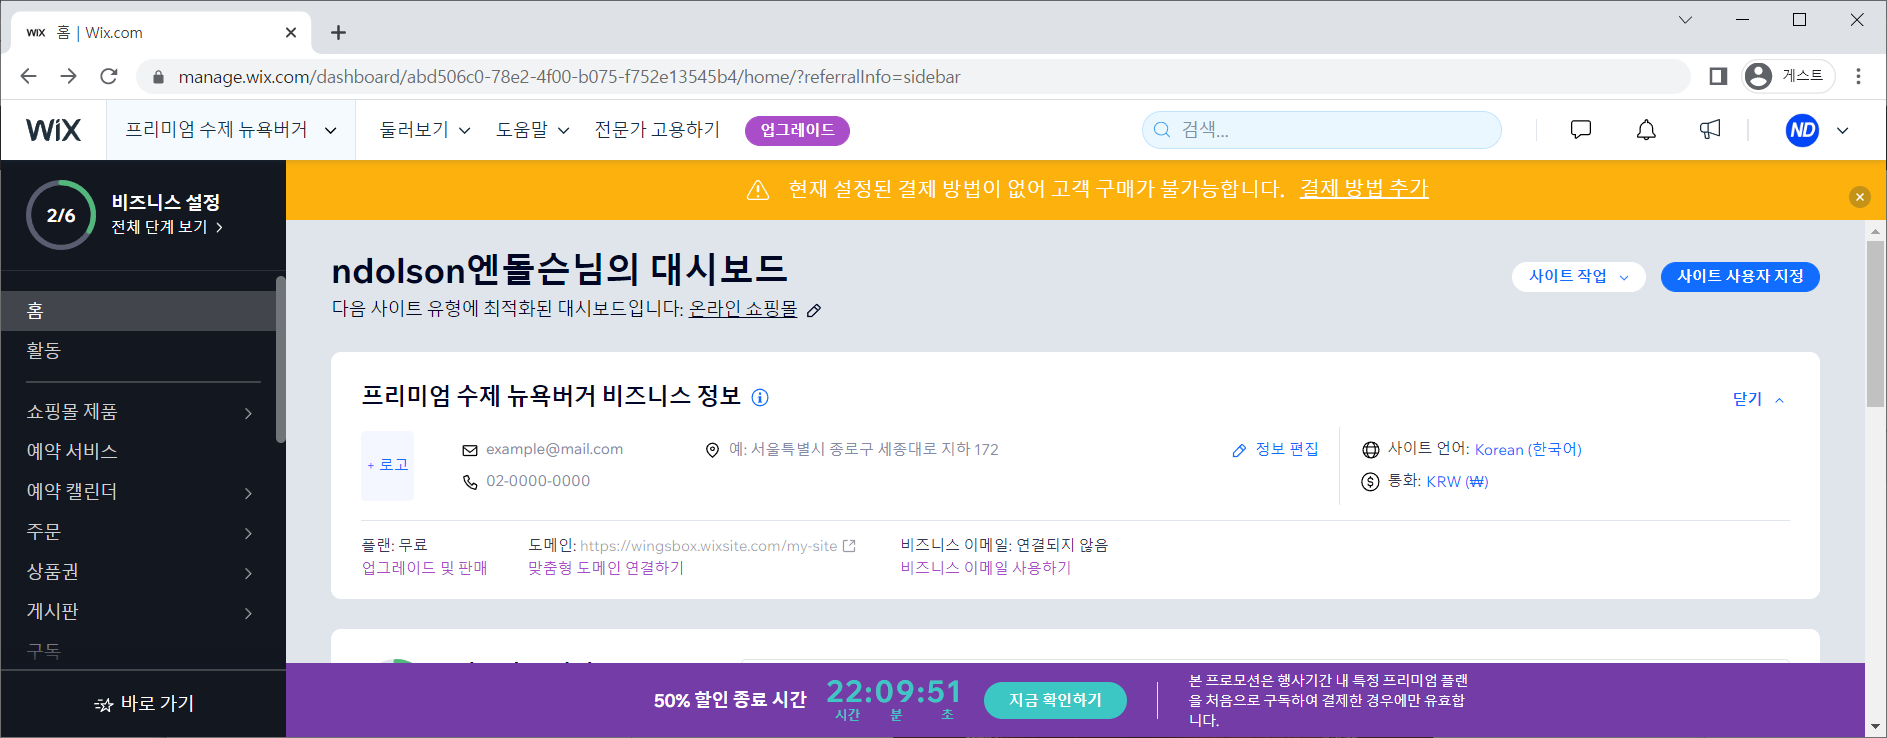Go back in browser history
This screenshot has height=738, width=1887.
coord(28,76)
